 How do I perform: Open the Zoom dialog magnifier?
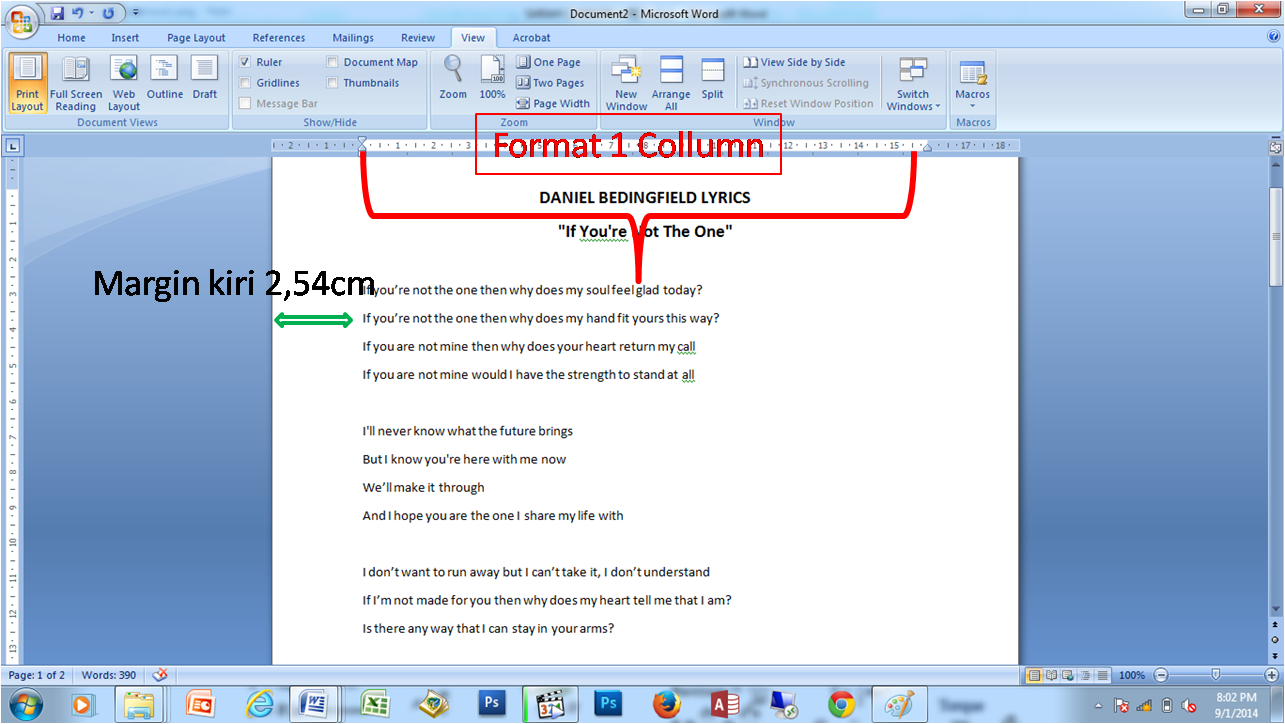(453, 78)
